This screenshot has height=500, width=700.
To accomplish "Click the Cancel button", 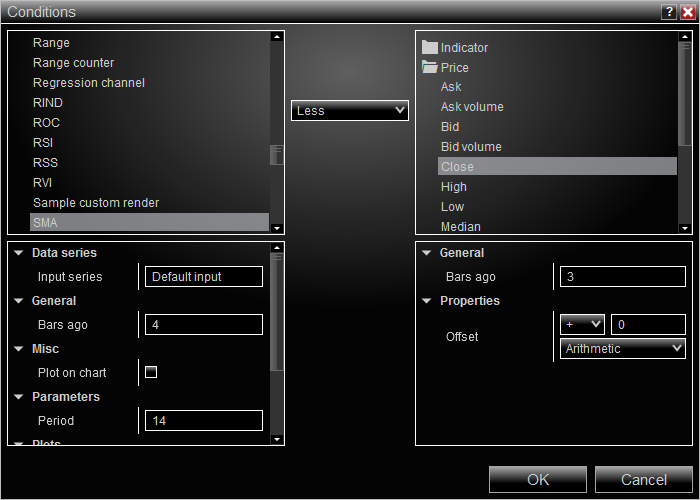I will 644,479.
